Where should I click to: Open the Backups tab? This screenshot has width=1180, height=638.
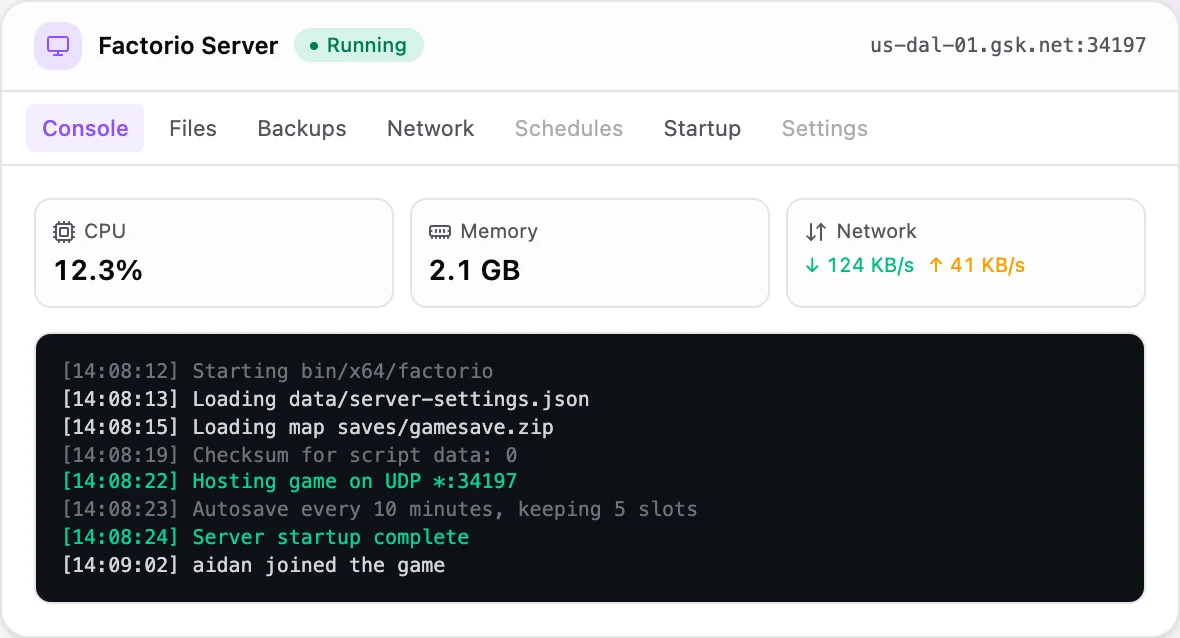coord(302,128)
